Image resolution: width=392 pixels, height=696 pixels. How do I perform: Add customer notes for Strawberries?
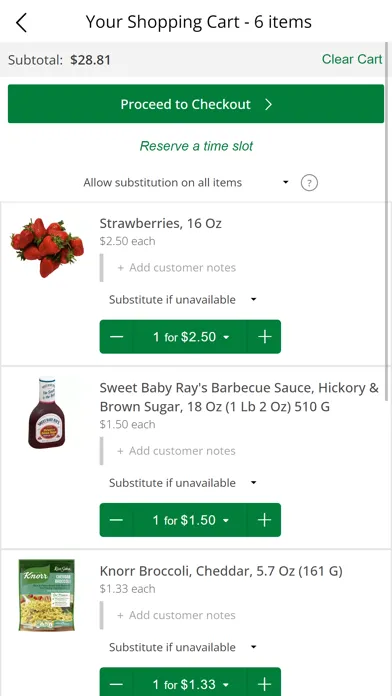tap(176, 268)
